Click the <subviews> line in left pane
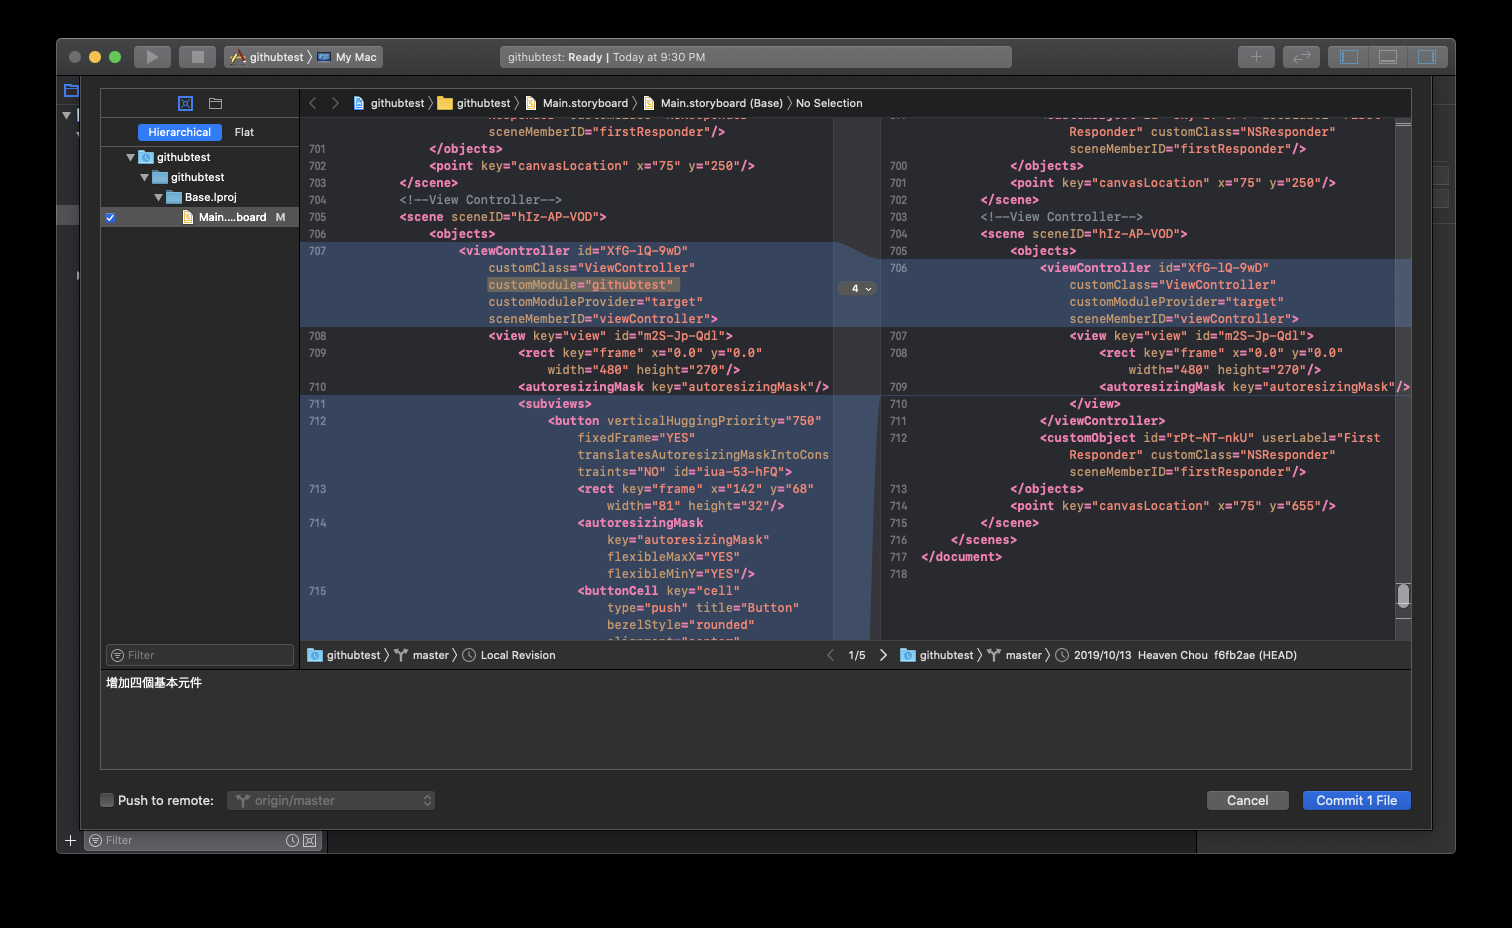 555,404
